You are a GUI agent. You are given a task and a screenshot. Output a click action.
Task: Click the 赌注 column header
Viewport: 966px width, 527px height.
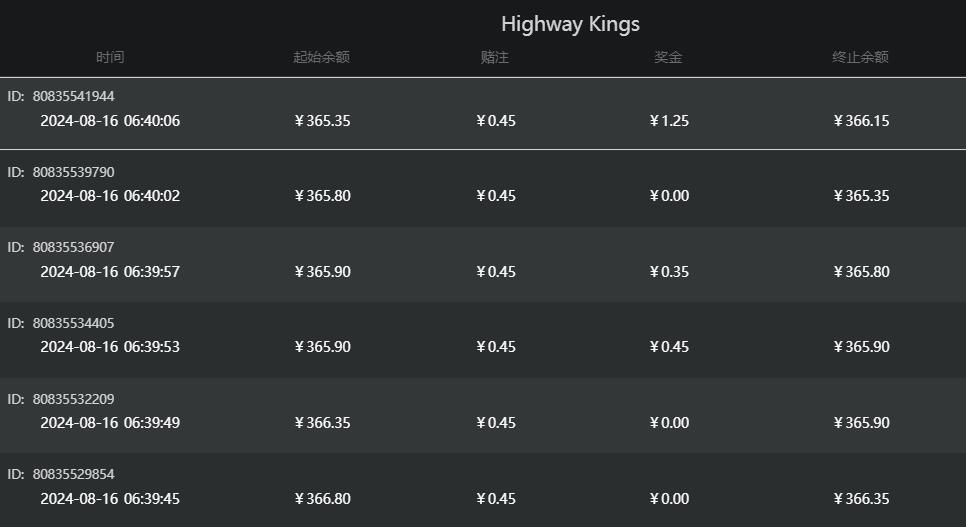click(x=495, y=58)
